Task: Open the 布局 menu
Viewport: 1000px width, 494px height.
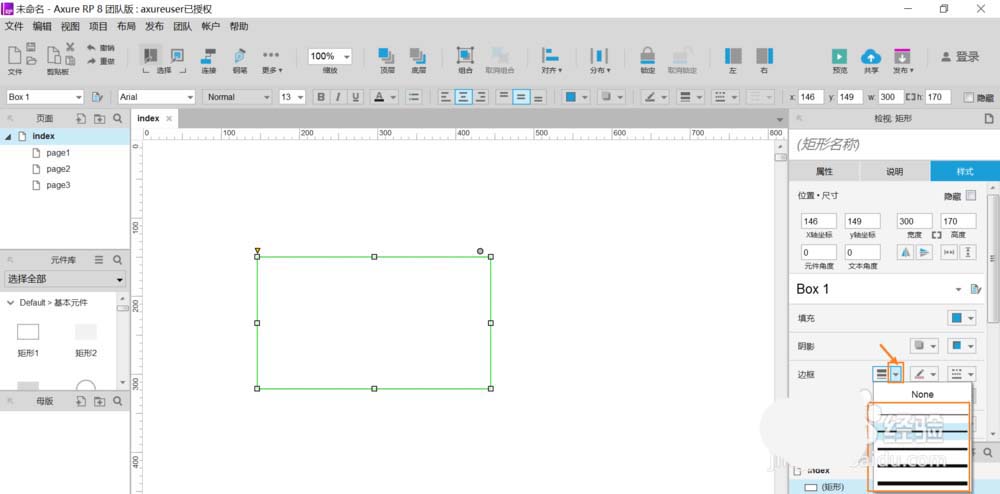Action: tap(126, 26)
